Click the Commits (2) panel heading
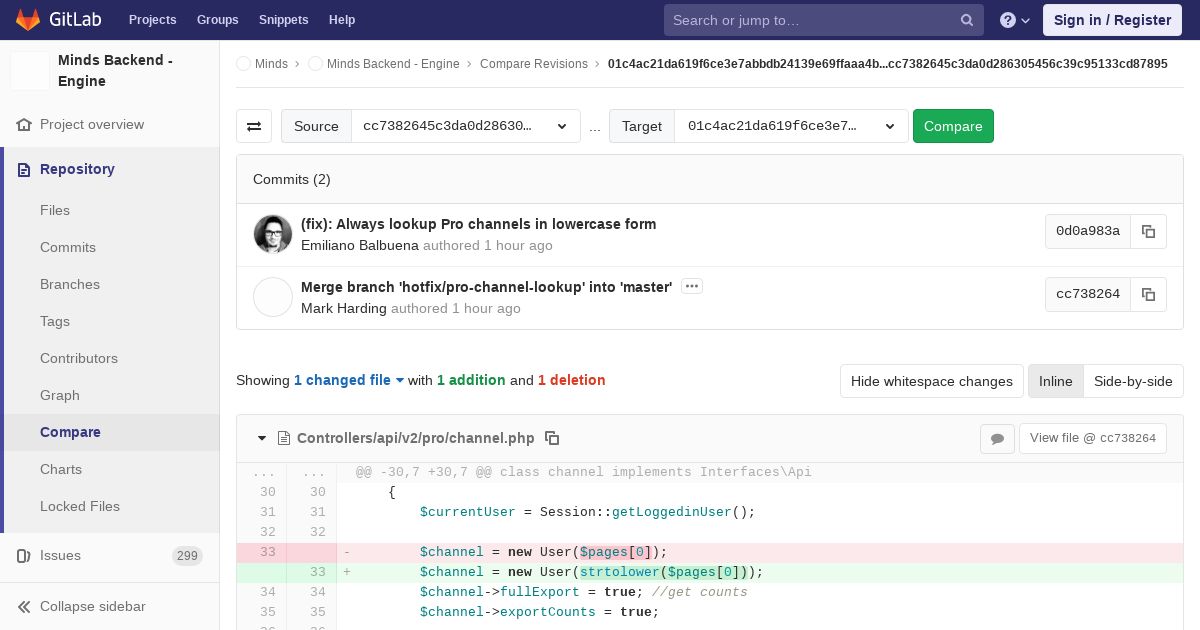1200x630 pixels. coord(292,179)
